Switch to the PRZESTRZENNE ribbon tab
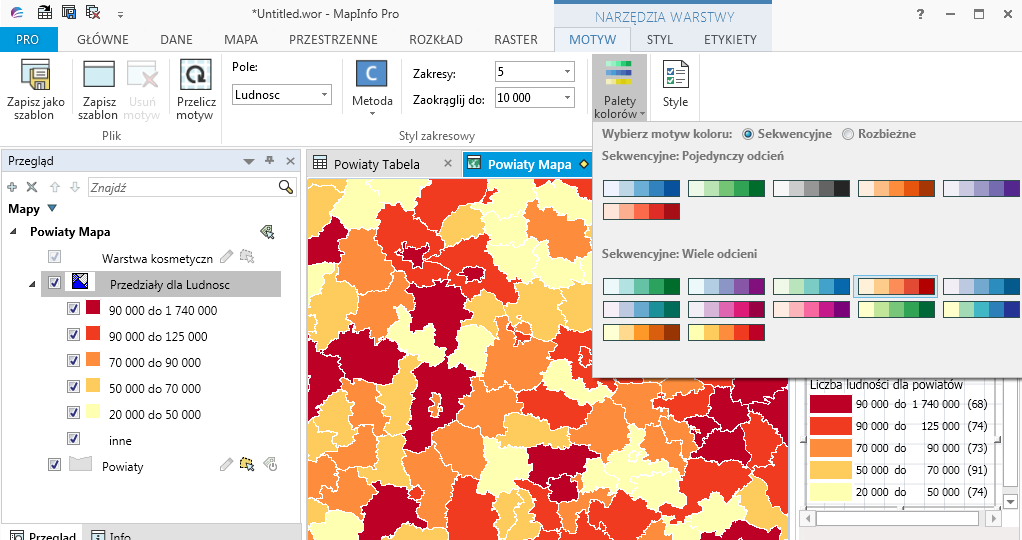This screenshot has width=1022, height=540. pos(333,39)
